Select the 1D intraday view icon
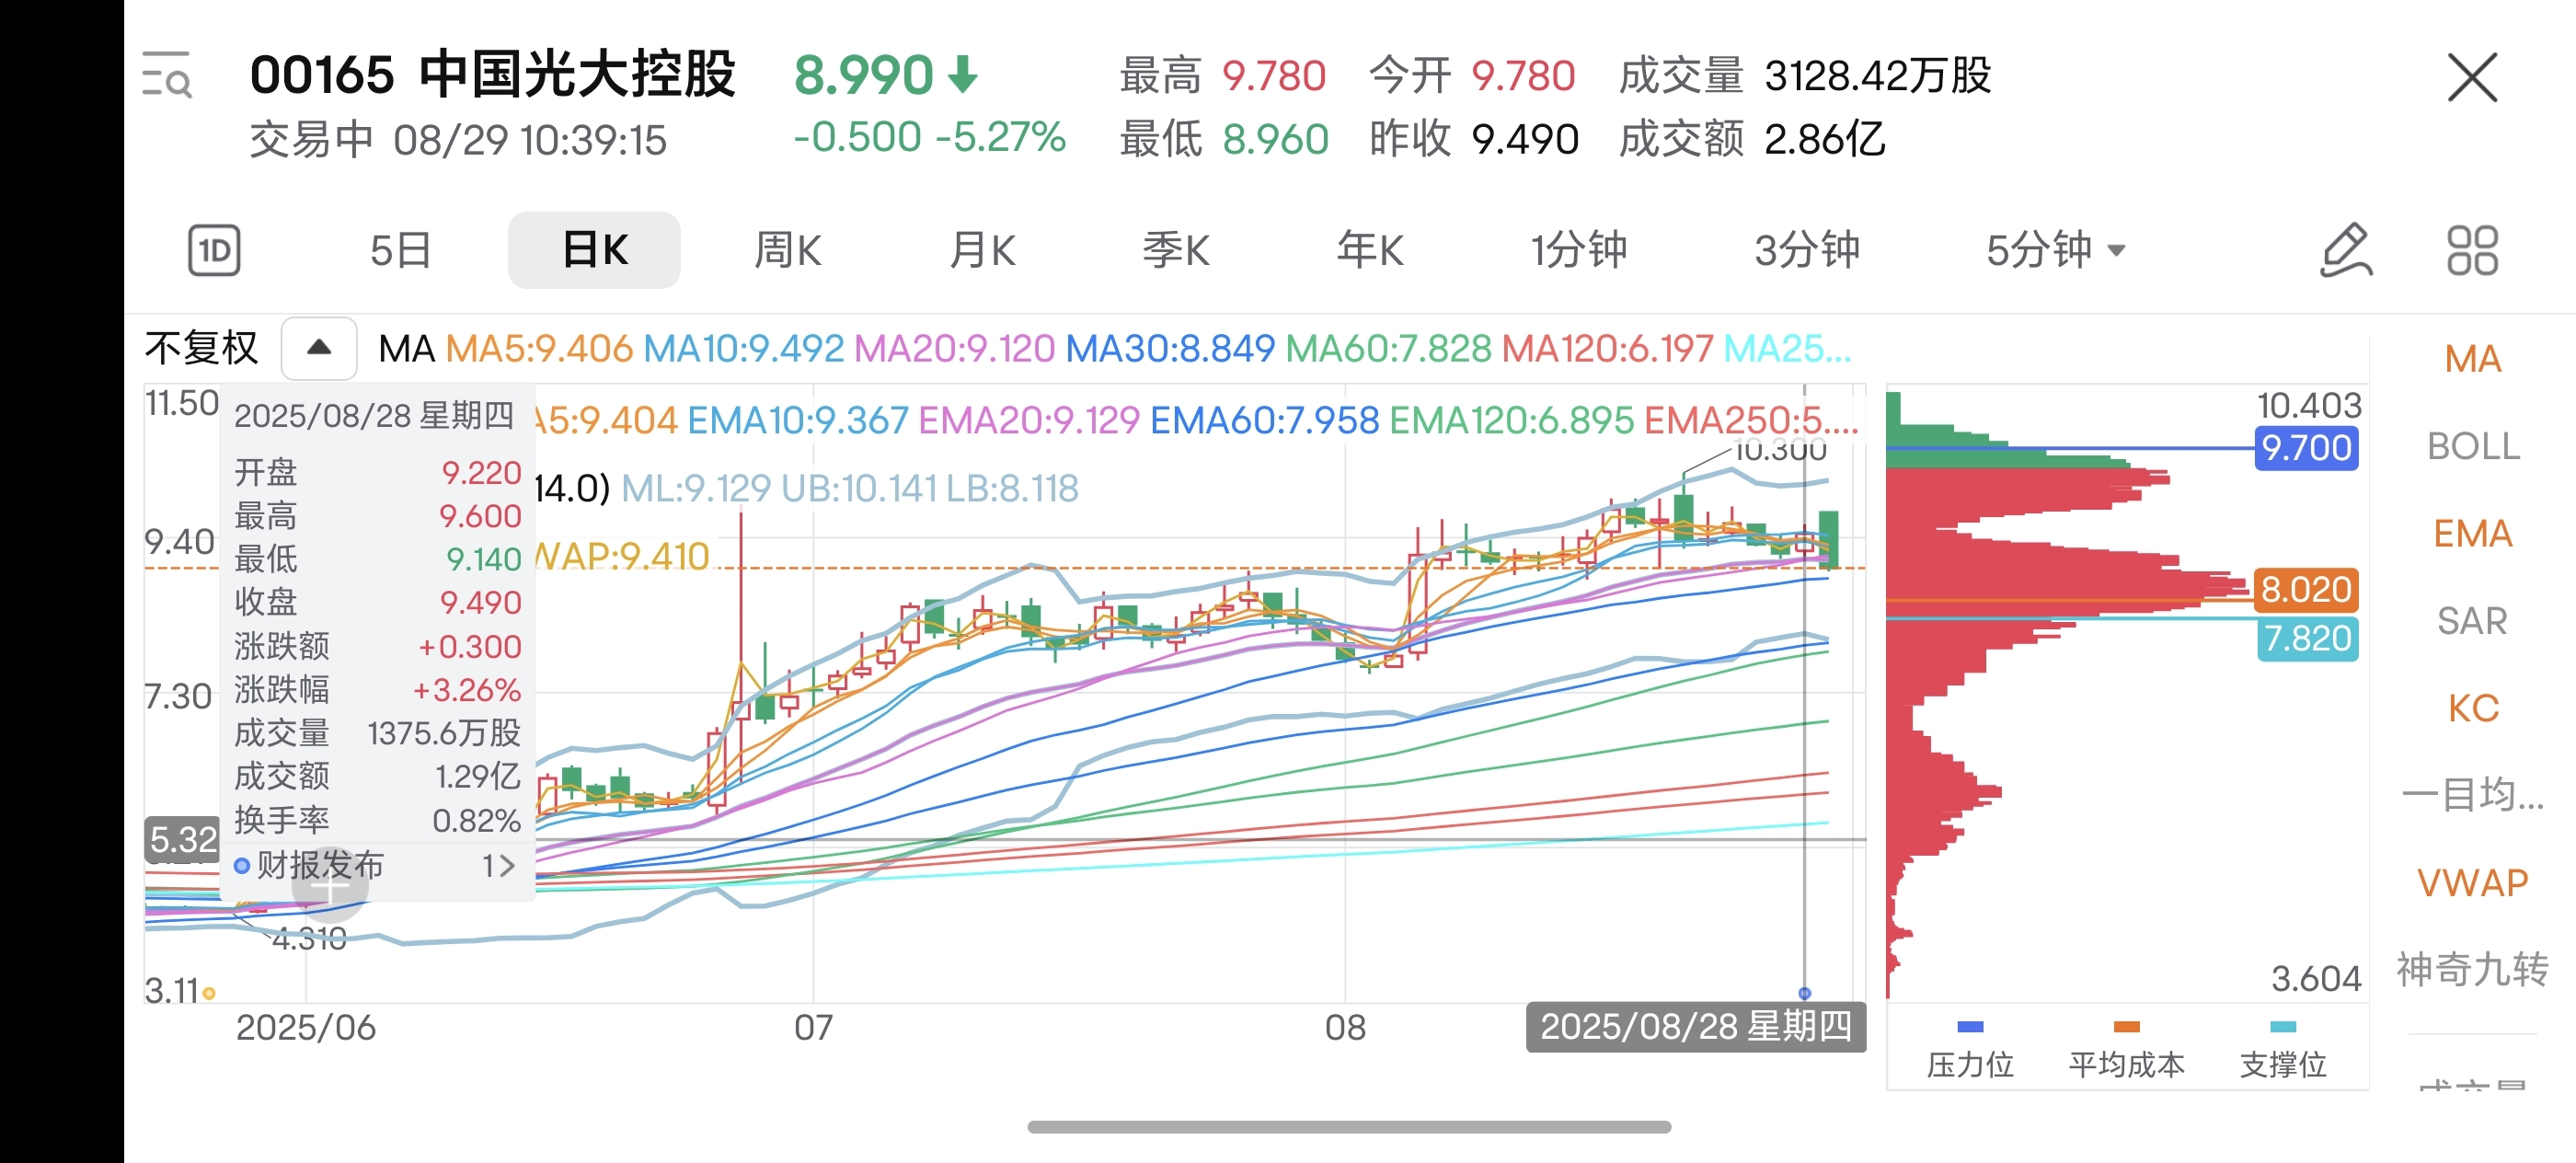2576x1163 pixels. 214,250
